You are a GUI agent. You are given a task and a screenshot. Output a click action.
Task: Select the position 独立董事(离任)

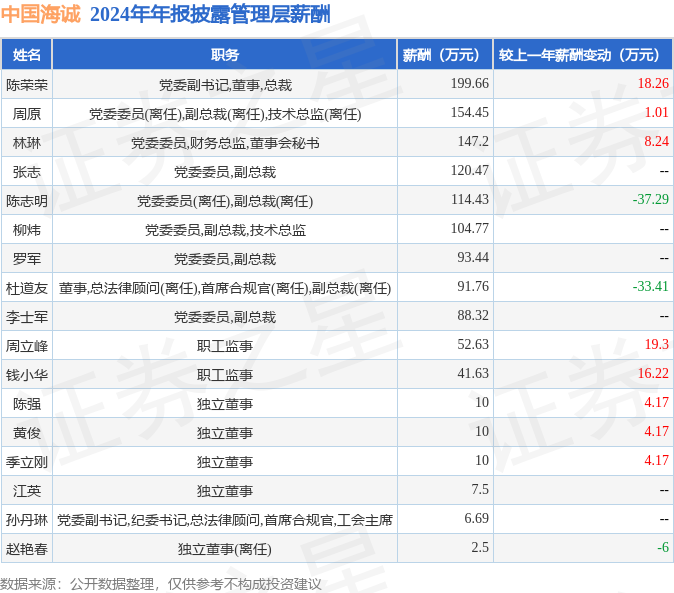(x=225, y=549)
